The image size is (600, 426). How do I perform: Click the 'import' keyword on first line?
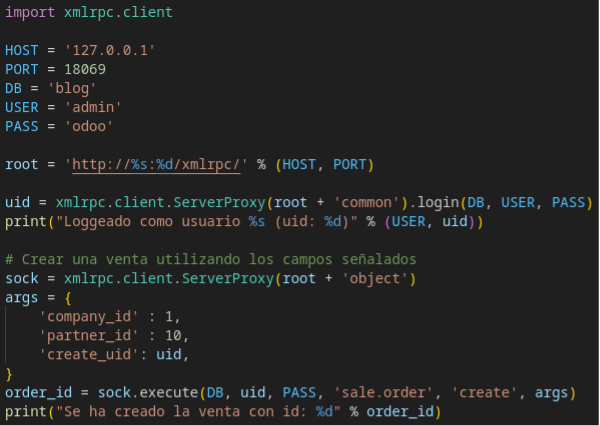coord(30,12)
